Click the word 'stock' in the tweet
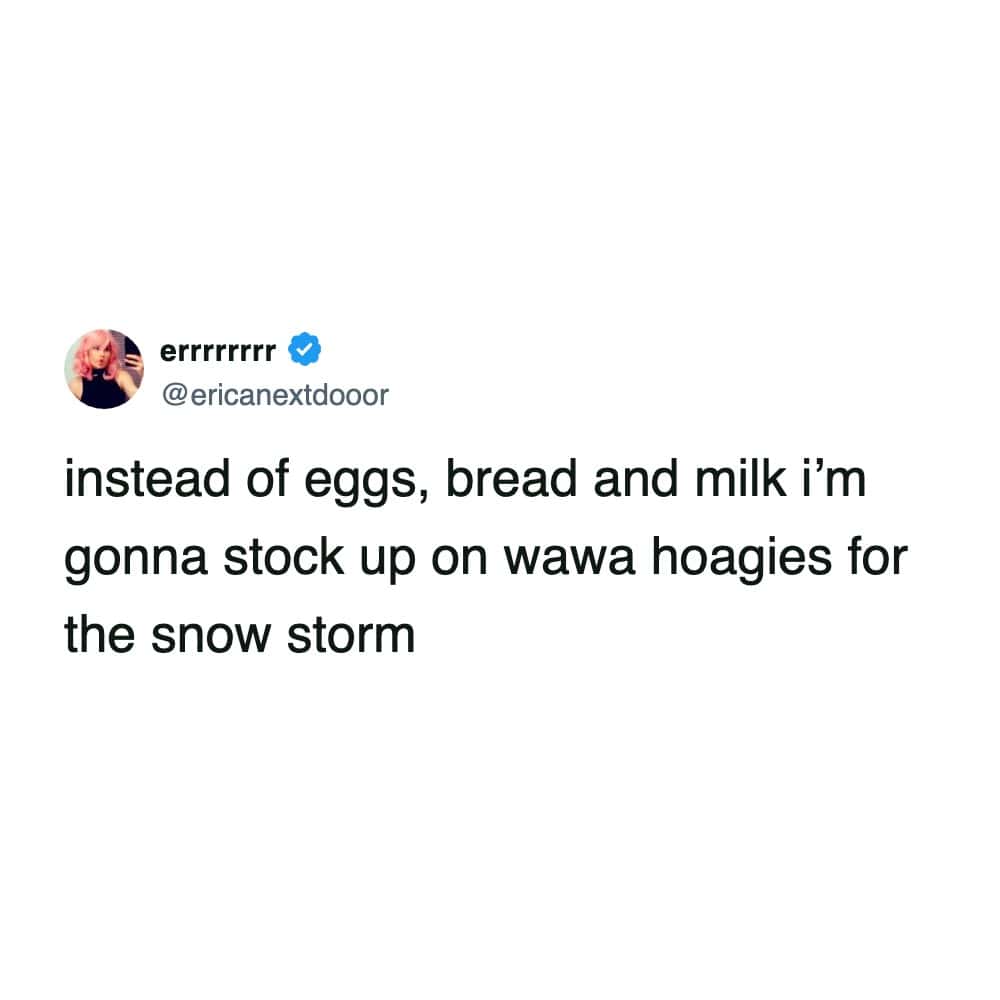This screenshot has height=1000, width=1000. pos(284,556)
